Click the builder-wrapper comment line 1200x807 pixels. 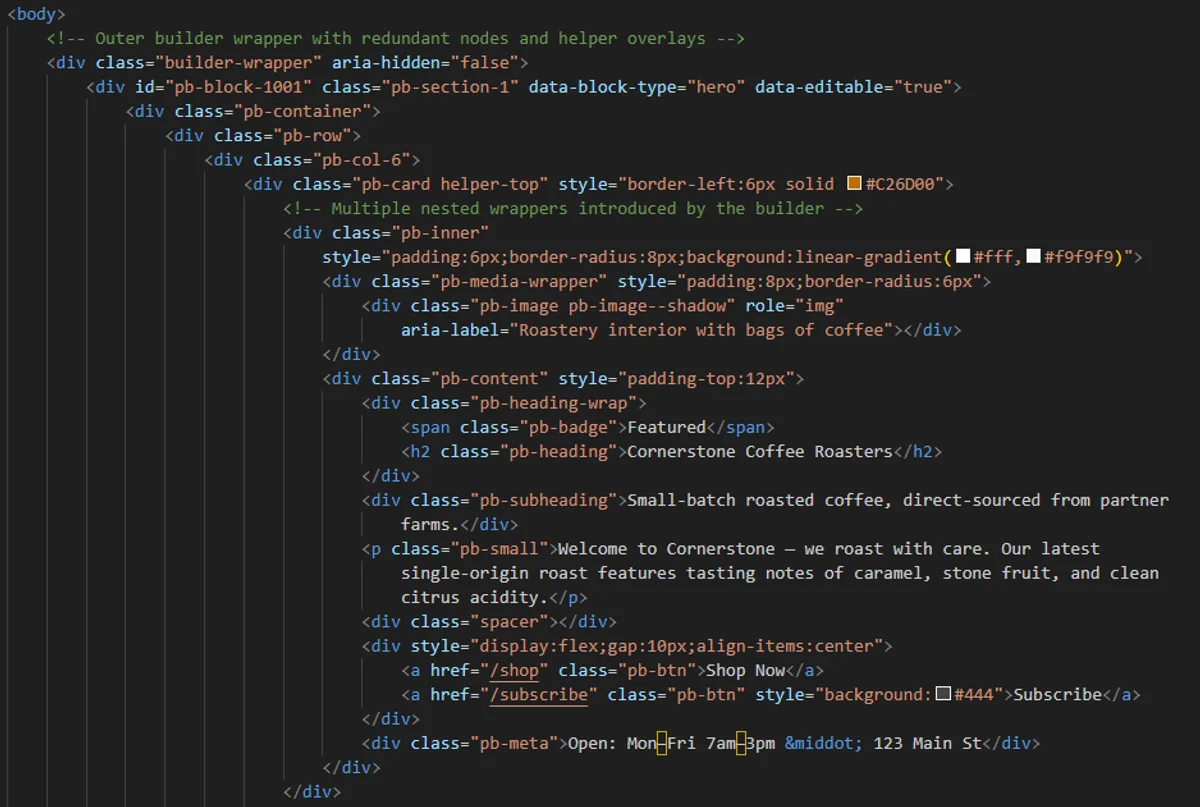click(x=400, y=38)
